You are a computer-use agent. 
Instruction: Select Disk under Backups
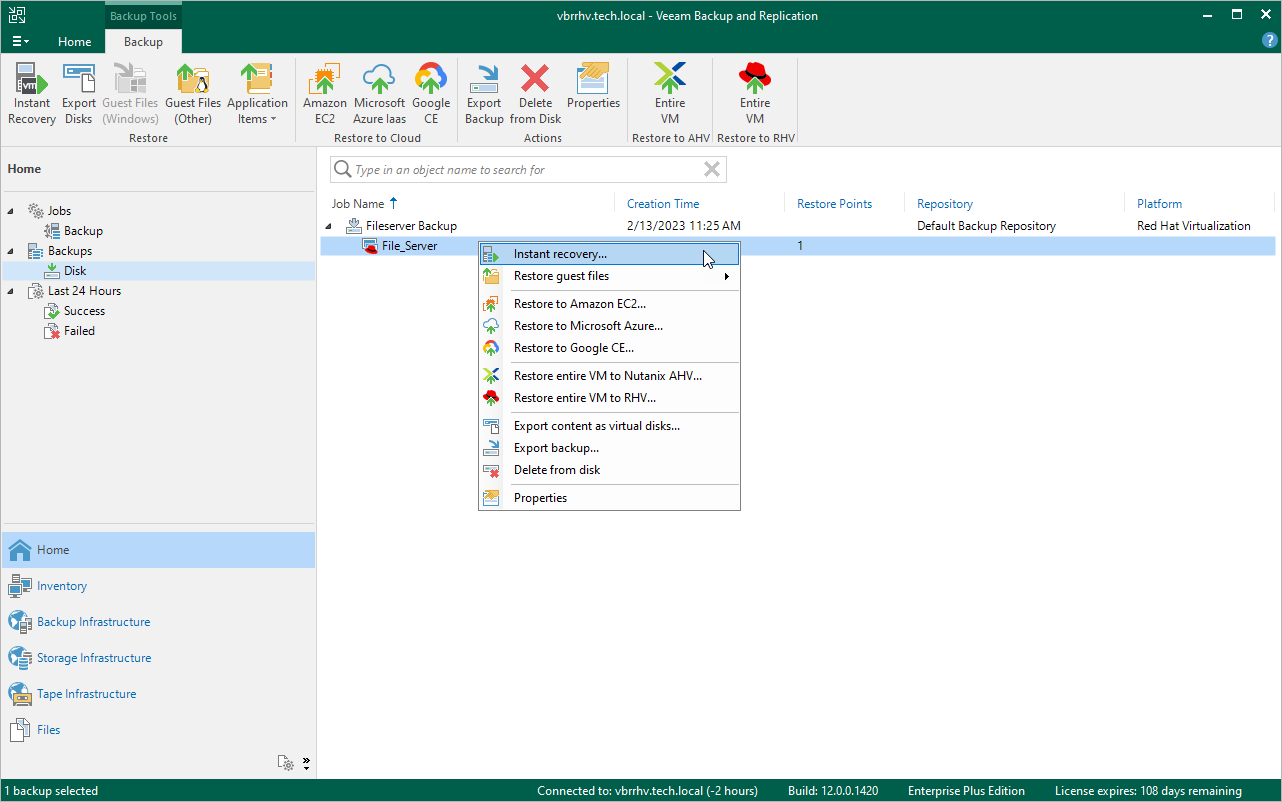[x=75, y=271]
